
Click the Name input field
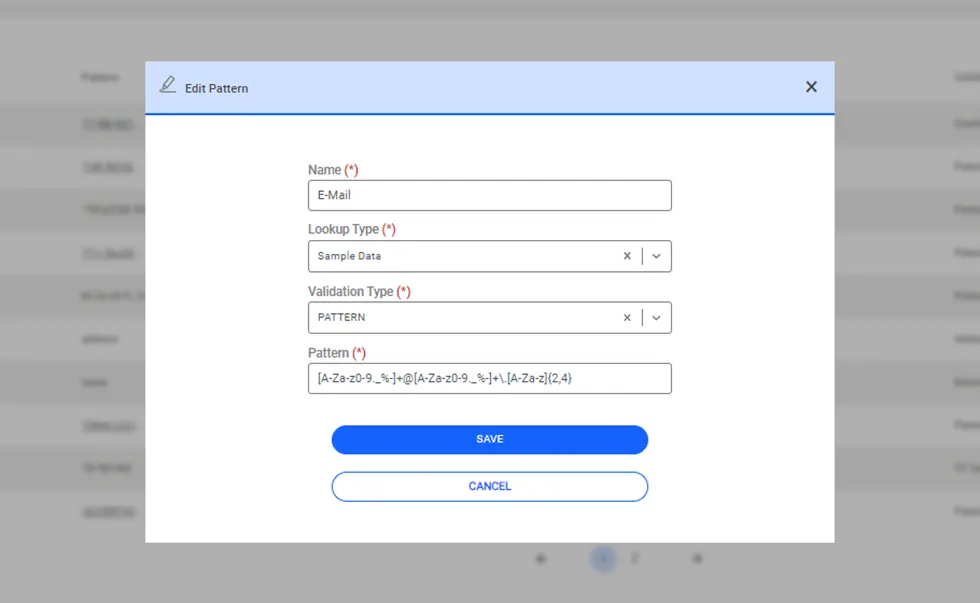(489, 196)
